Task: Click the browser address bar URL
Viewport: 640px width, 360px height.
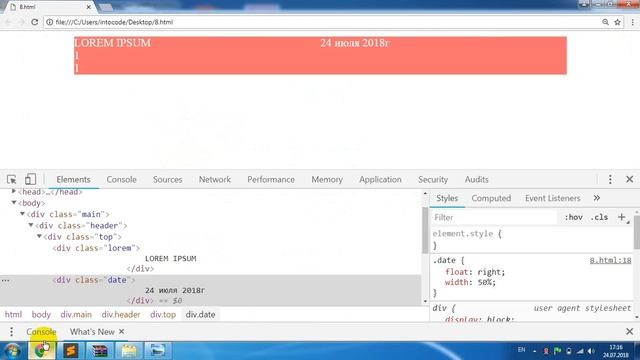Action: [114, 22]
